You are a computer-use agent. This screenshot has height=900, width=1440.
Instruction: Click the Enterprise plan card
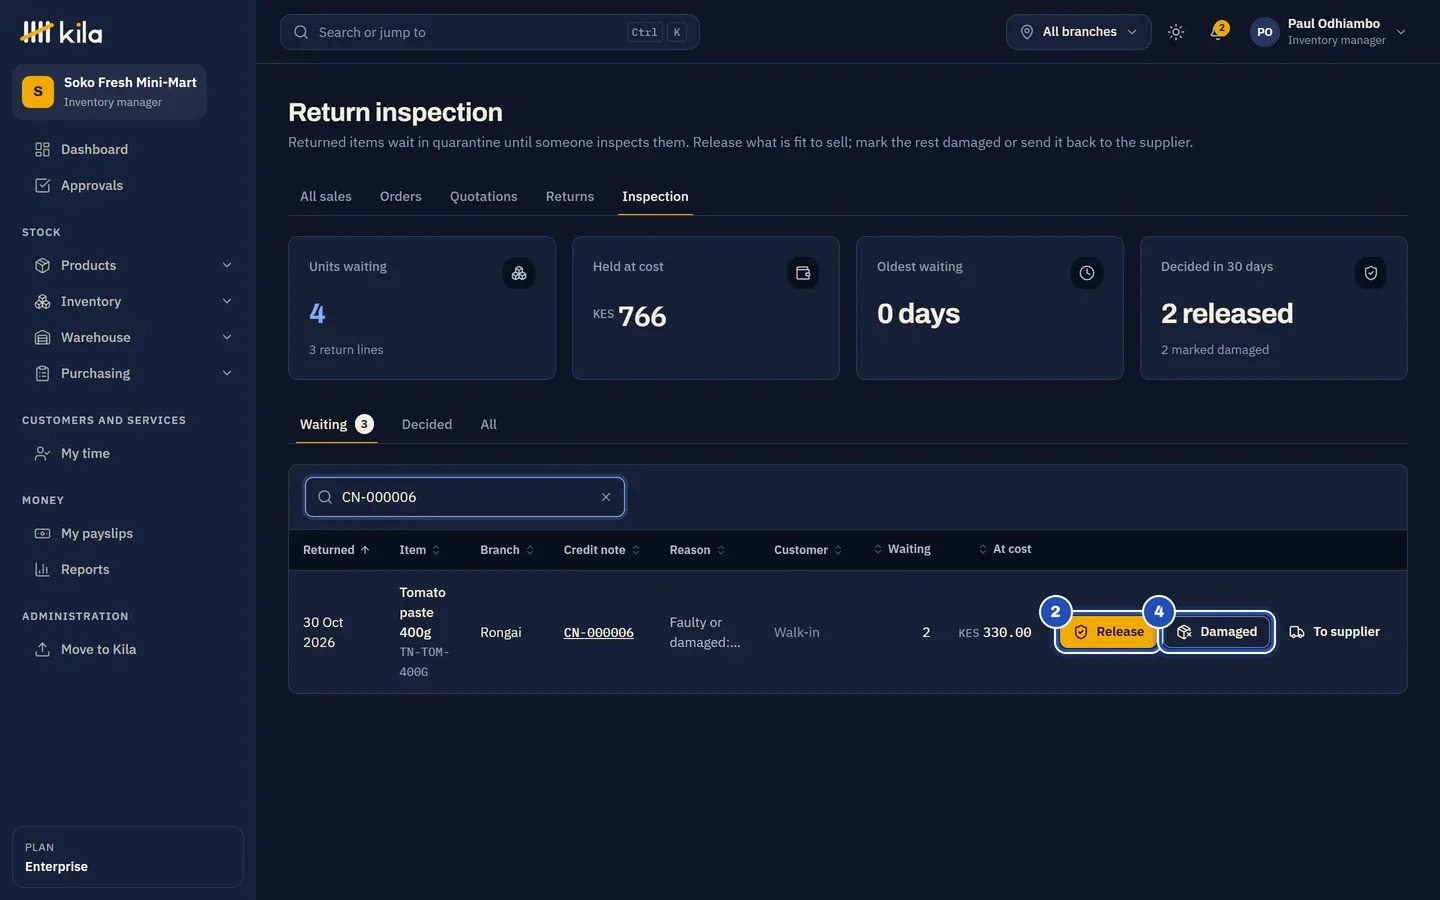(128, 857)
